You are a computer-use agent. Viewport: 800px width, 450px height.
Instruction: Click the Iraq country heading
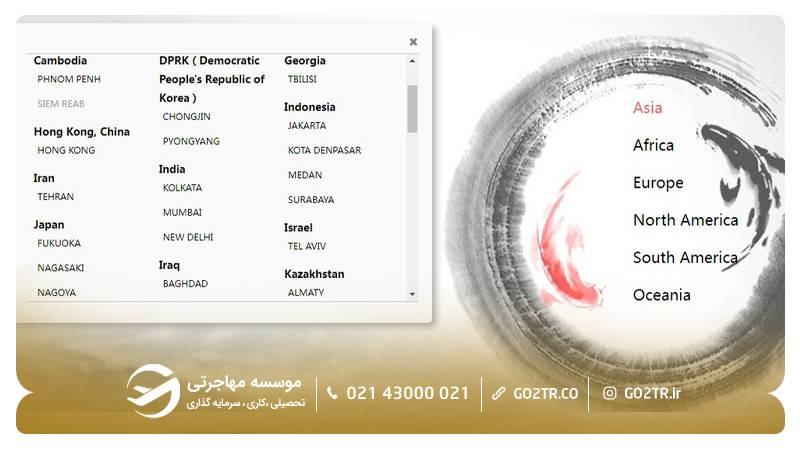point(169,265)
